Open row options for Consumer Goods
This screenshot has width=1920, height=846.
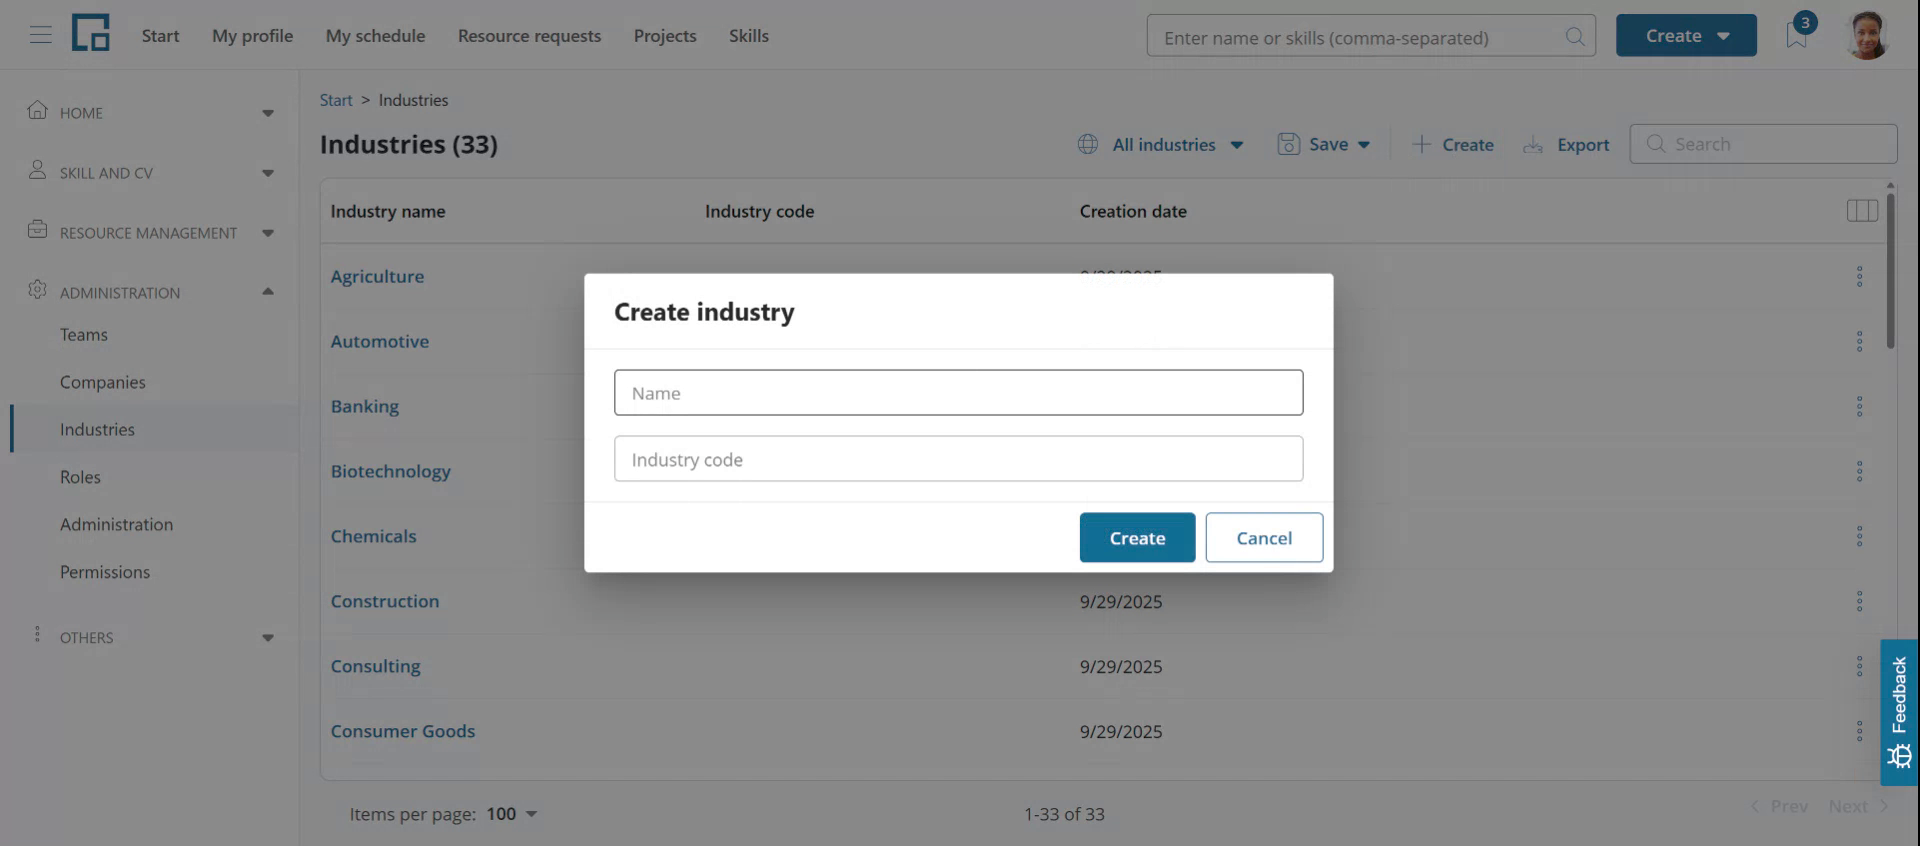[x=1859, y=731]
